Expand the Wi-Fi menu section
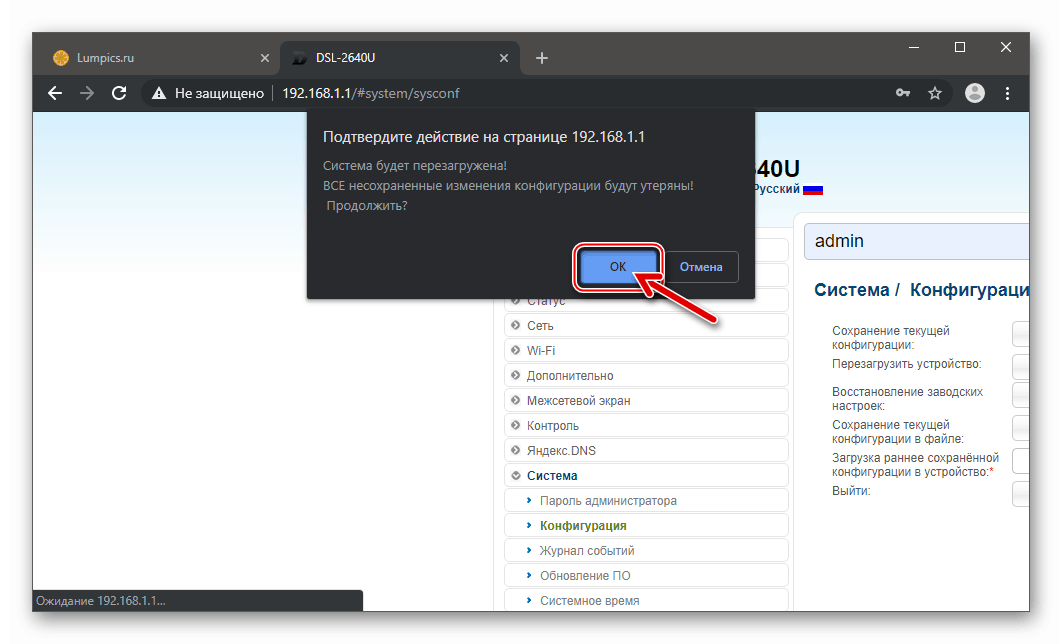The width and height of the screenshot is (1062, 644). [646, 351]
